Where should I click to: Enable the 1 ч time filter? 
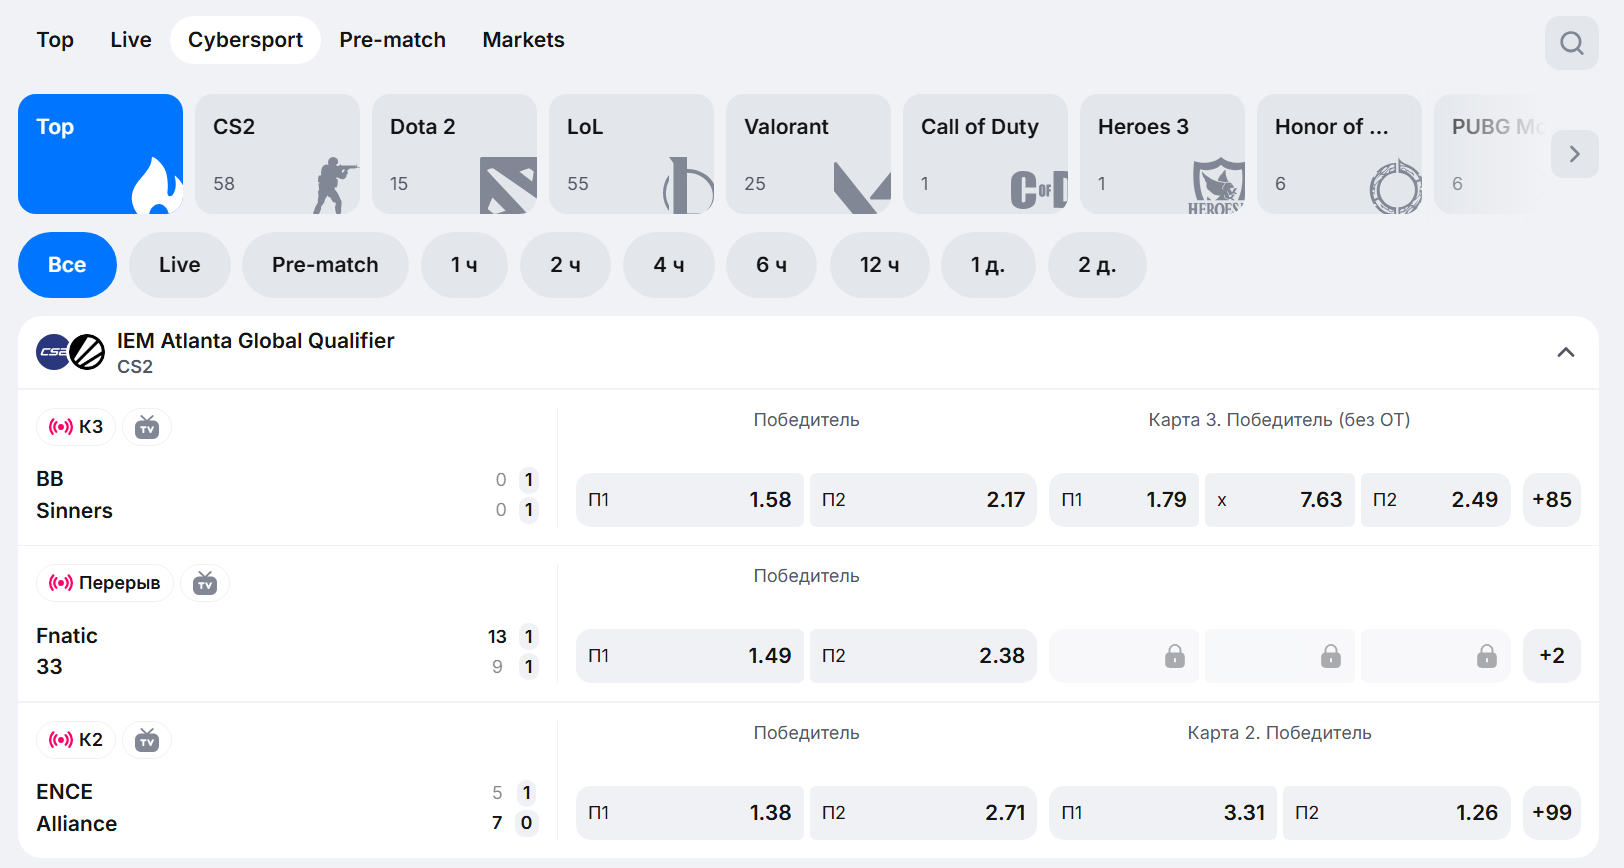[x=464, y=265]
